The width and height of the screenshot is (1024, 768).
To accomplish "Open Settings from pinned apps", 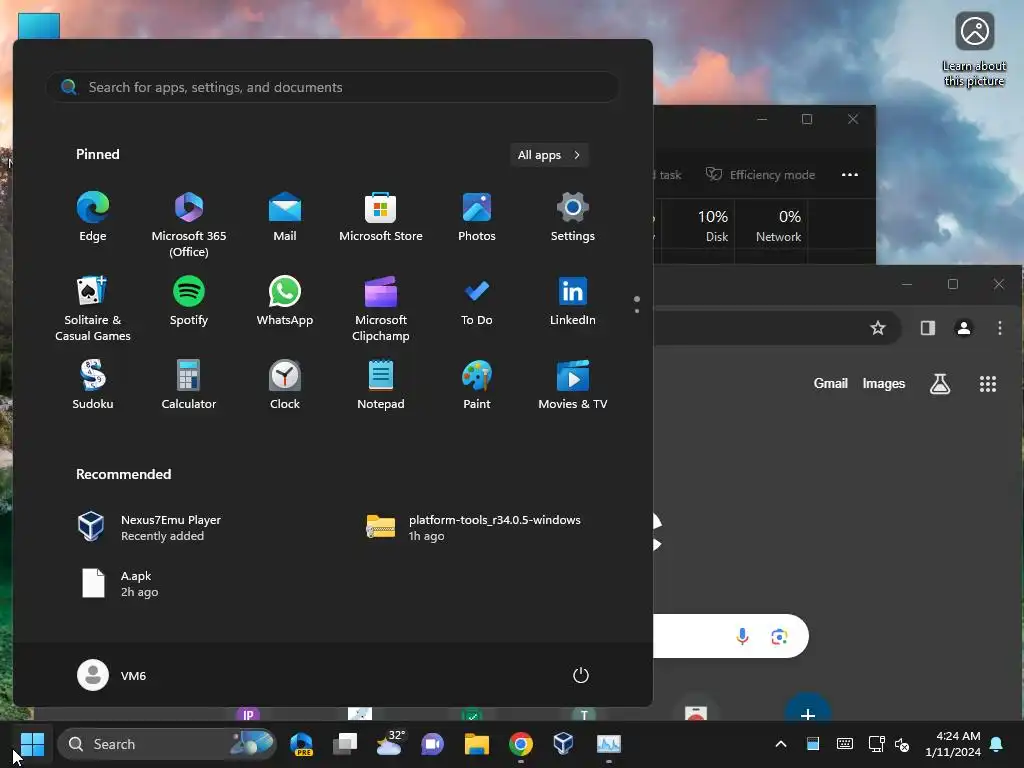I will [x=573, y=217].
